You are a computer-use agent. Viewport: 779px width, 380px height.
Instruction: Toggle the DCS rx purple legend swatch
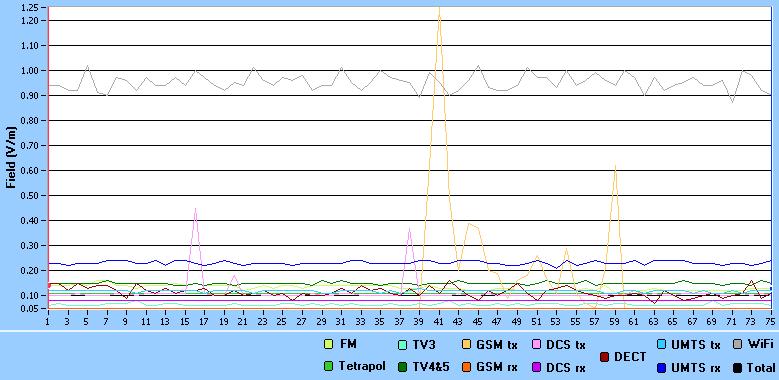[x=537, y=367]
